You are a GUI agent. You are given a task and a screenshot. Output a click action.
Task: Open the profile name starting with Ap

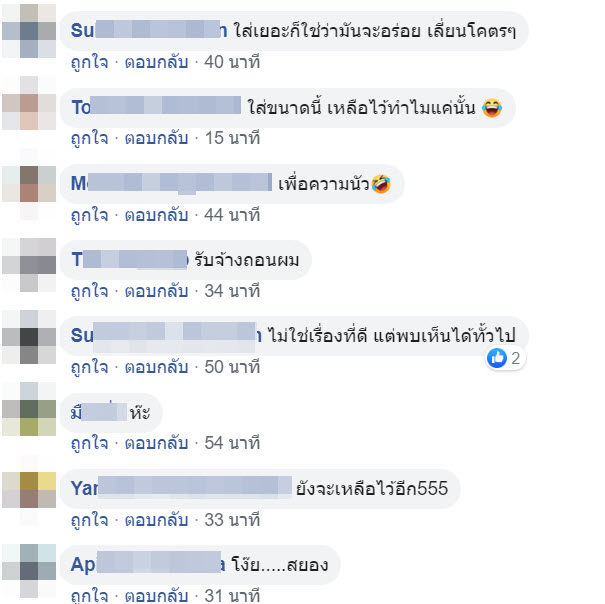148,565
